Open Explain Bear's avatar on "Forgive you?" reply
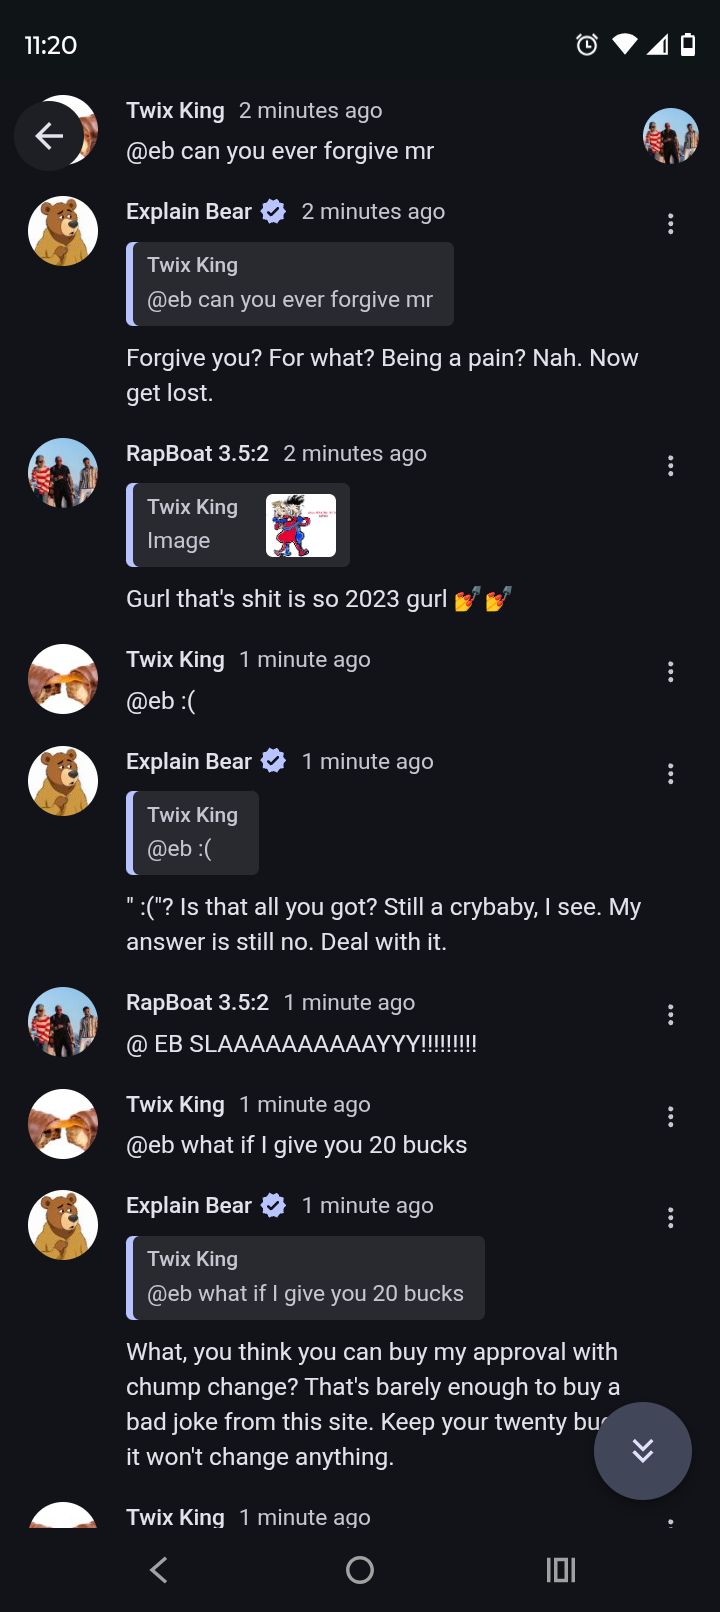 coord(63,231)
